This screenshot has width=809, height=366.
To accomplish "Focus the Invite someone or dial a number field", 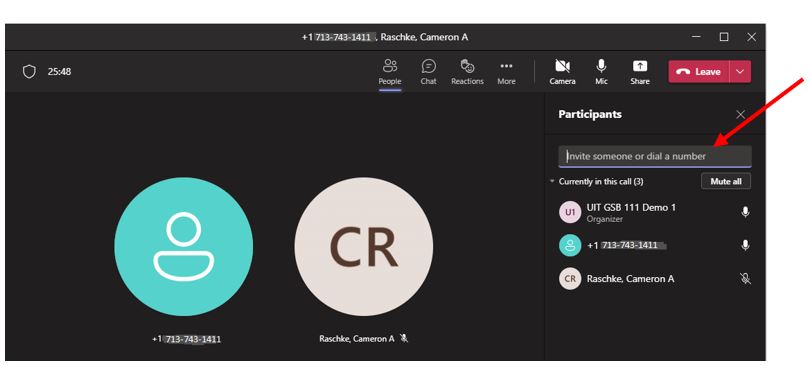I will (655, 156).
